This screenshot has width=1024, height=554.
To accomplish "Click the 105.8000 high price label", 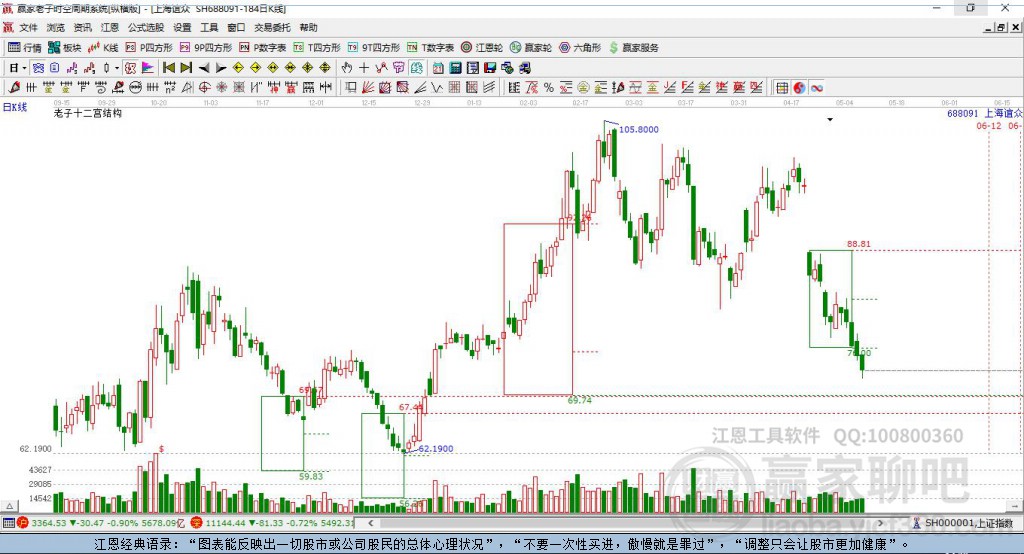I will (639, 129).
